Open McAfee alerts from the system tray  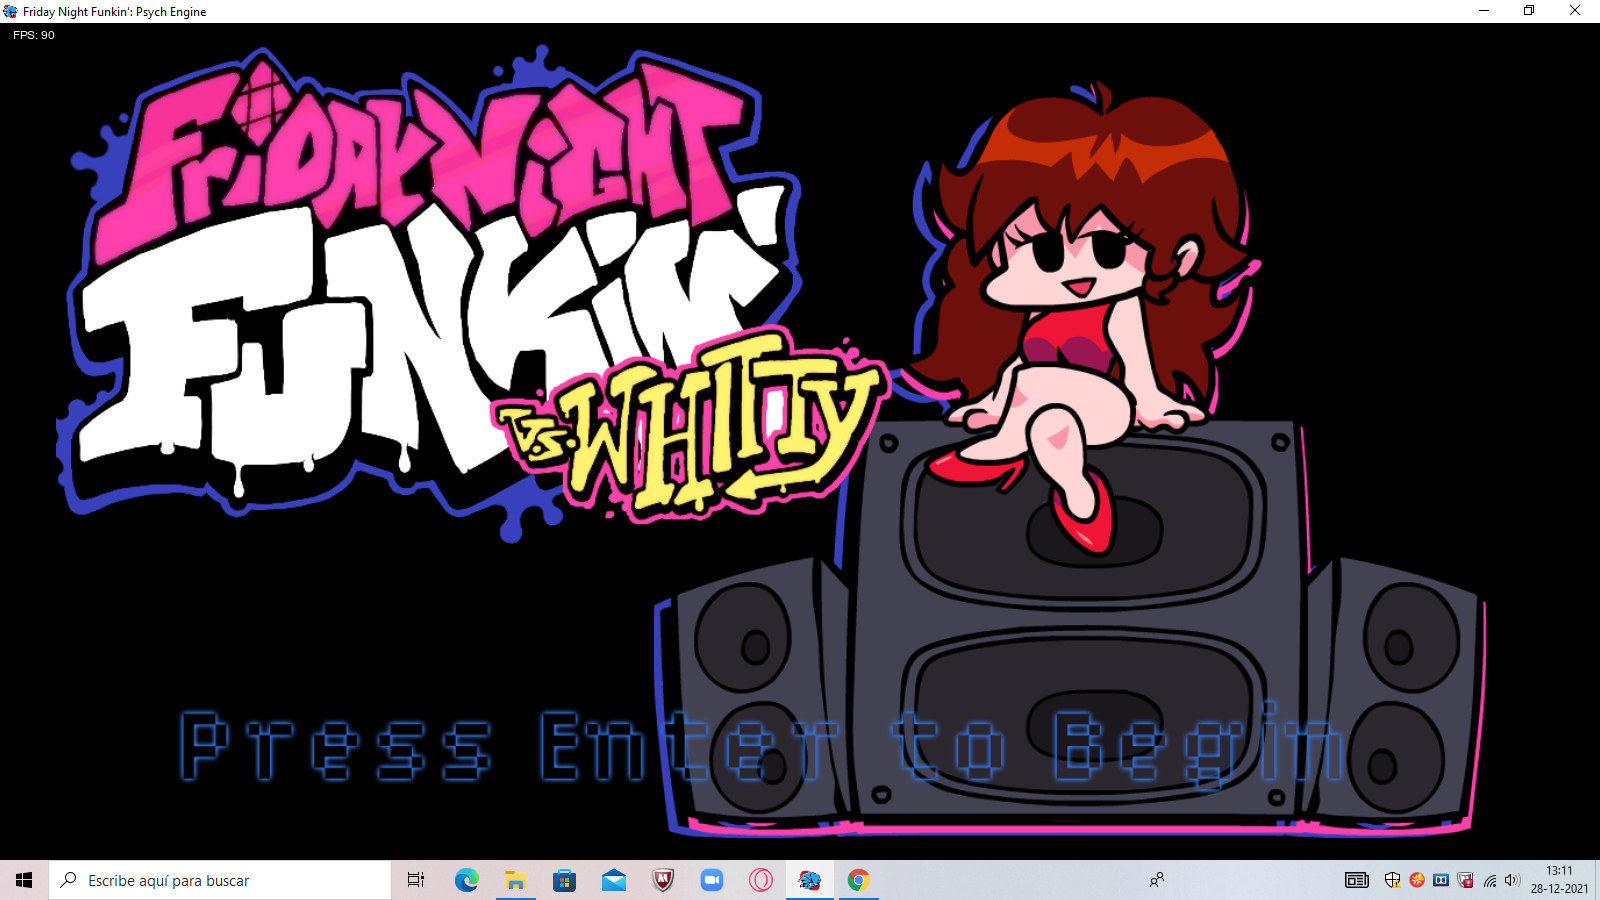pyautogui.click(x=1465, y=881)
